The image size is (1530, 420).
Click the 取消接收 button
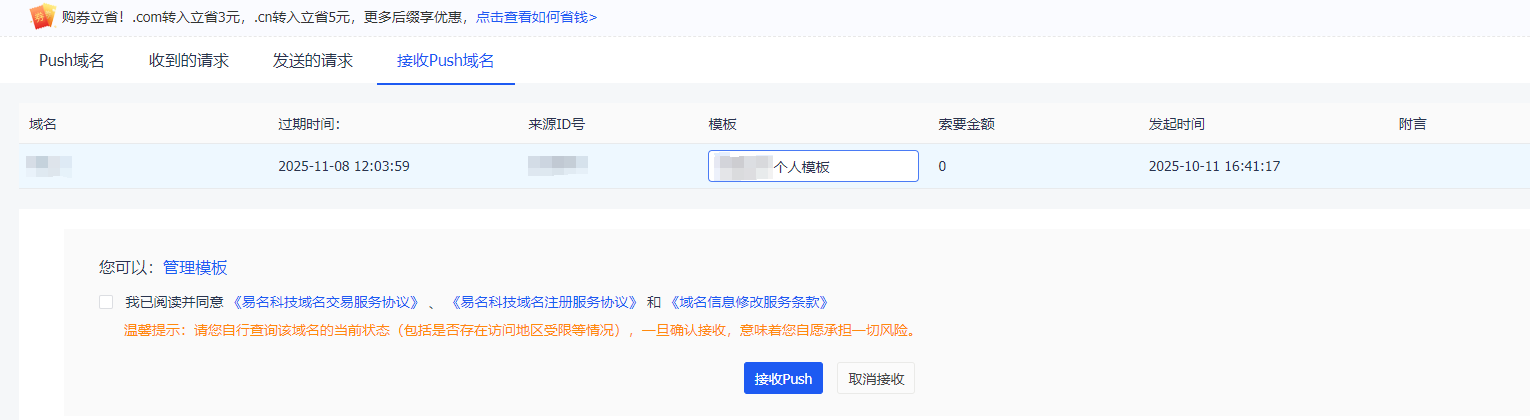coord(876,378)
